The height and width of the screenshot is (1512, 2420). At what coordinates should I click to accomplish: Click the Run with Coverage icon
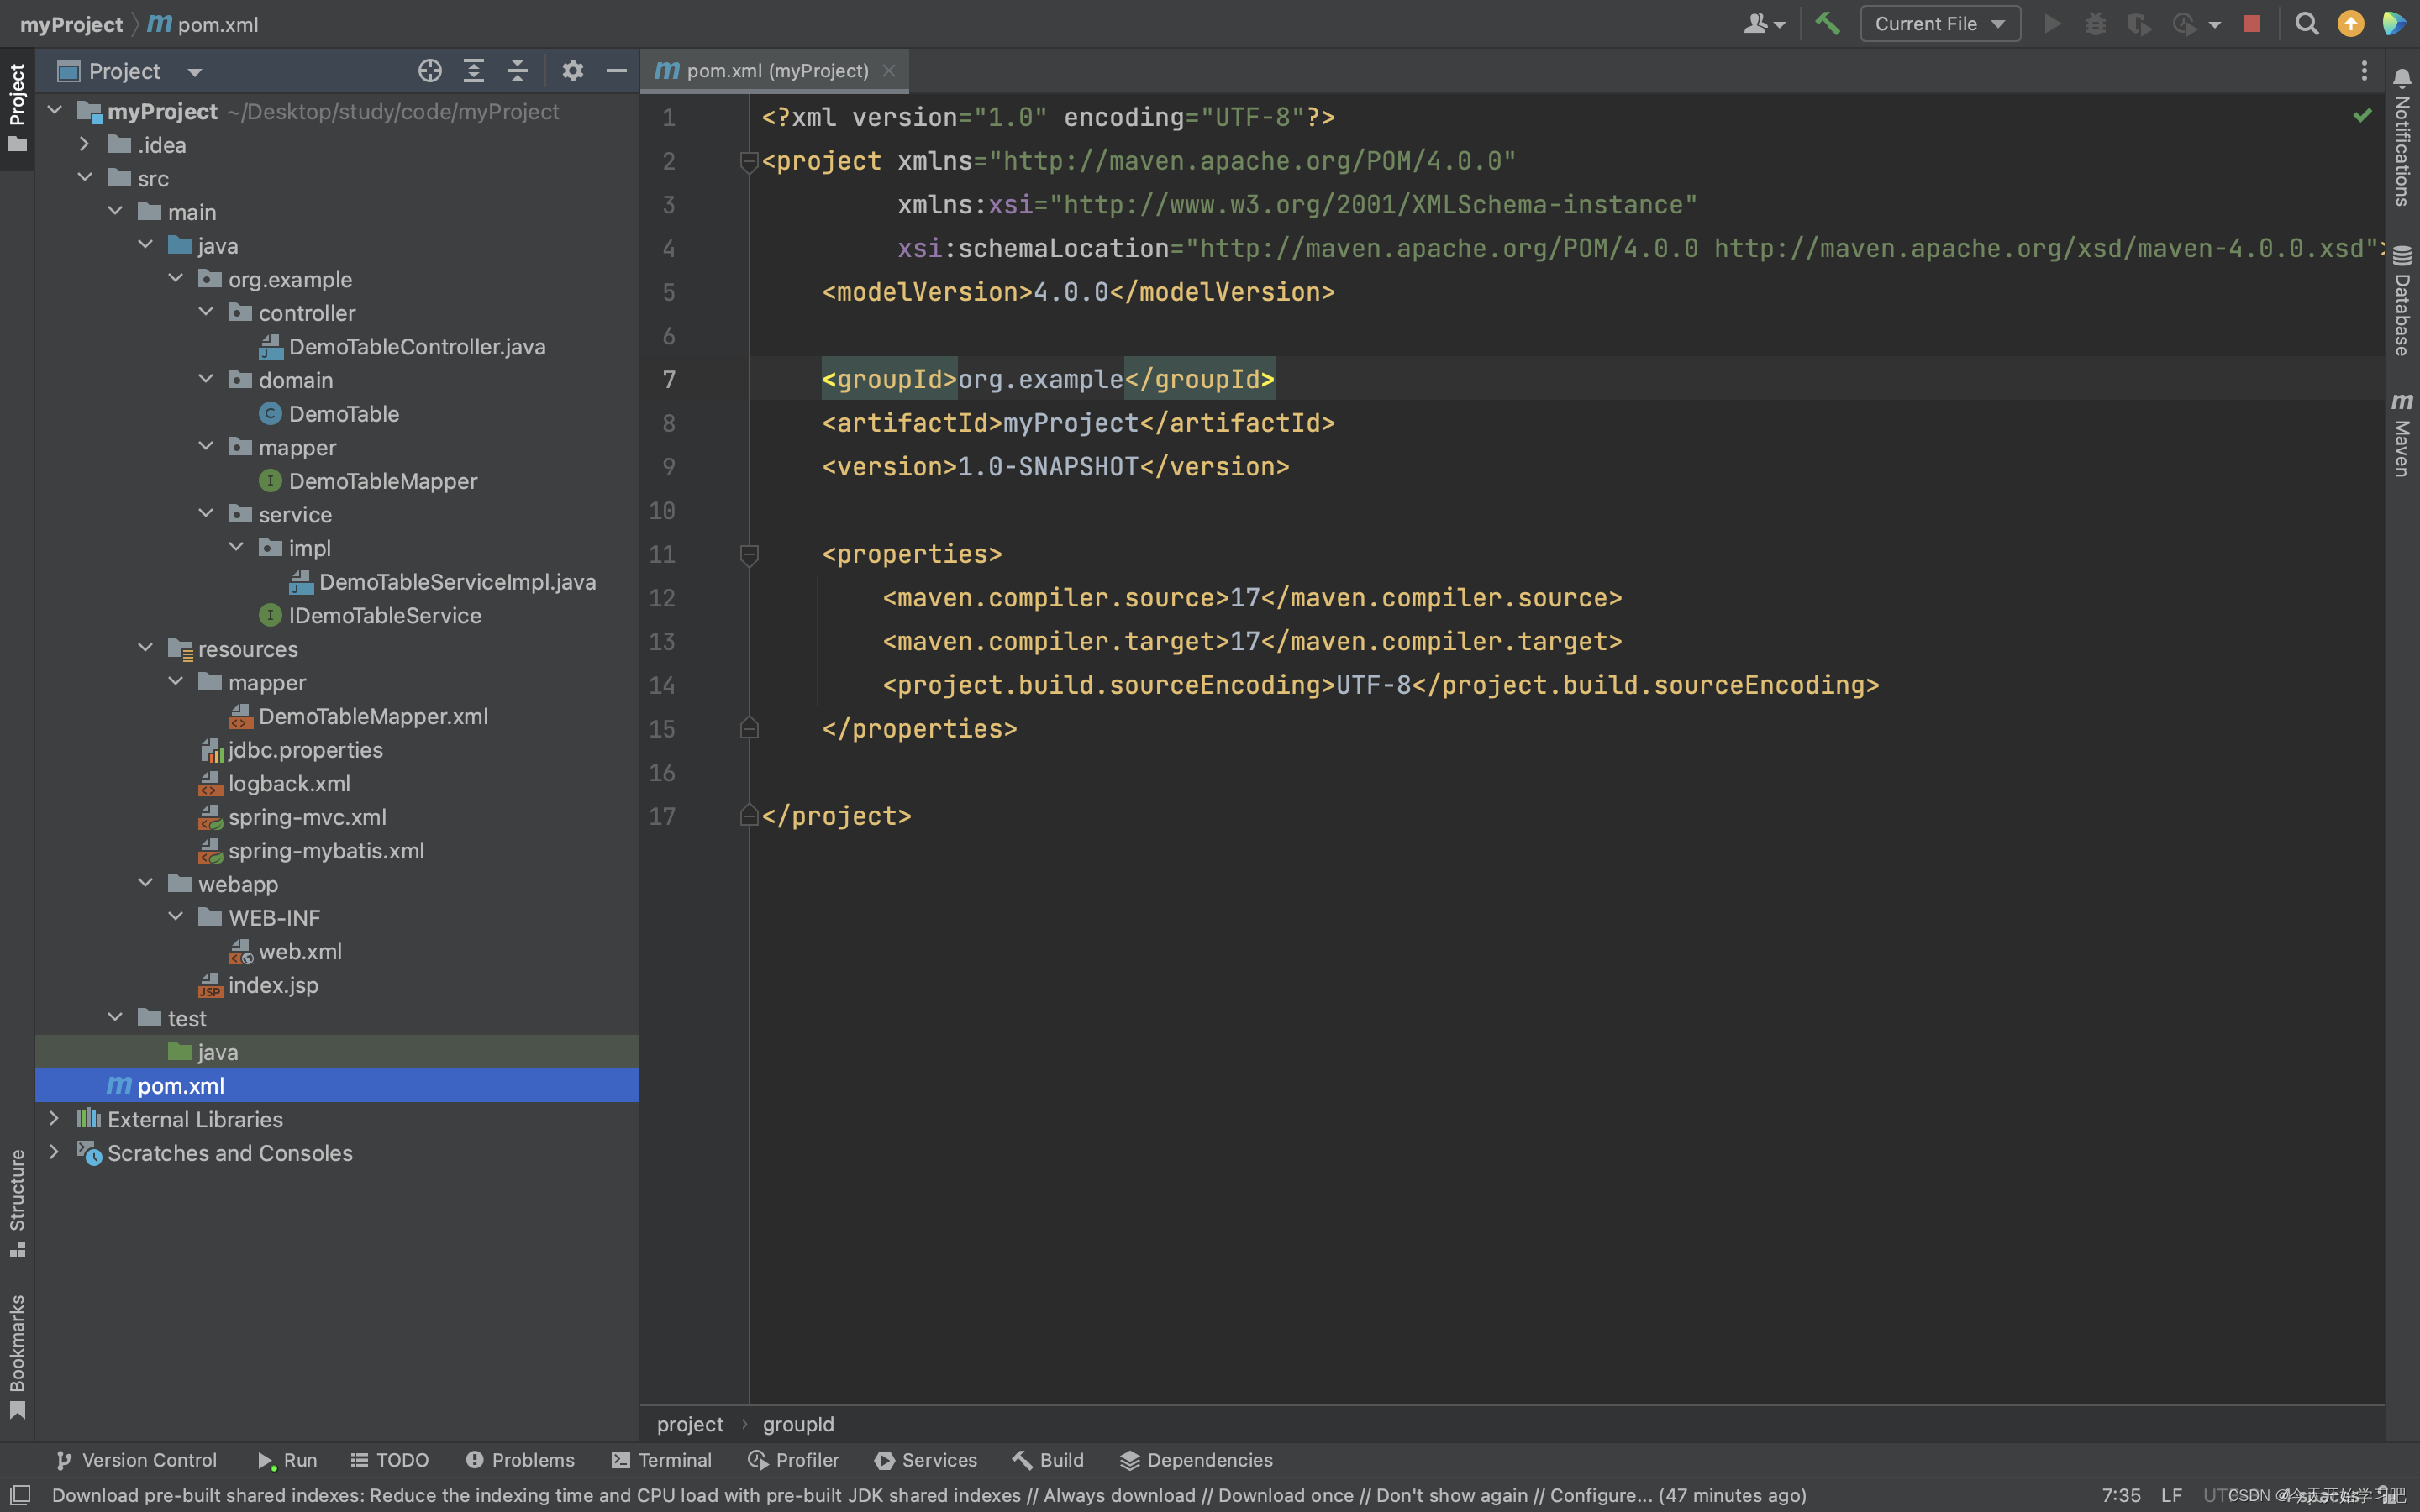pyautogui.click(x=2138, y=23)
